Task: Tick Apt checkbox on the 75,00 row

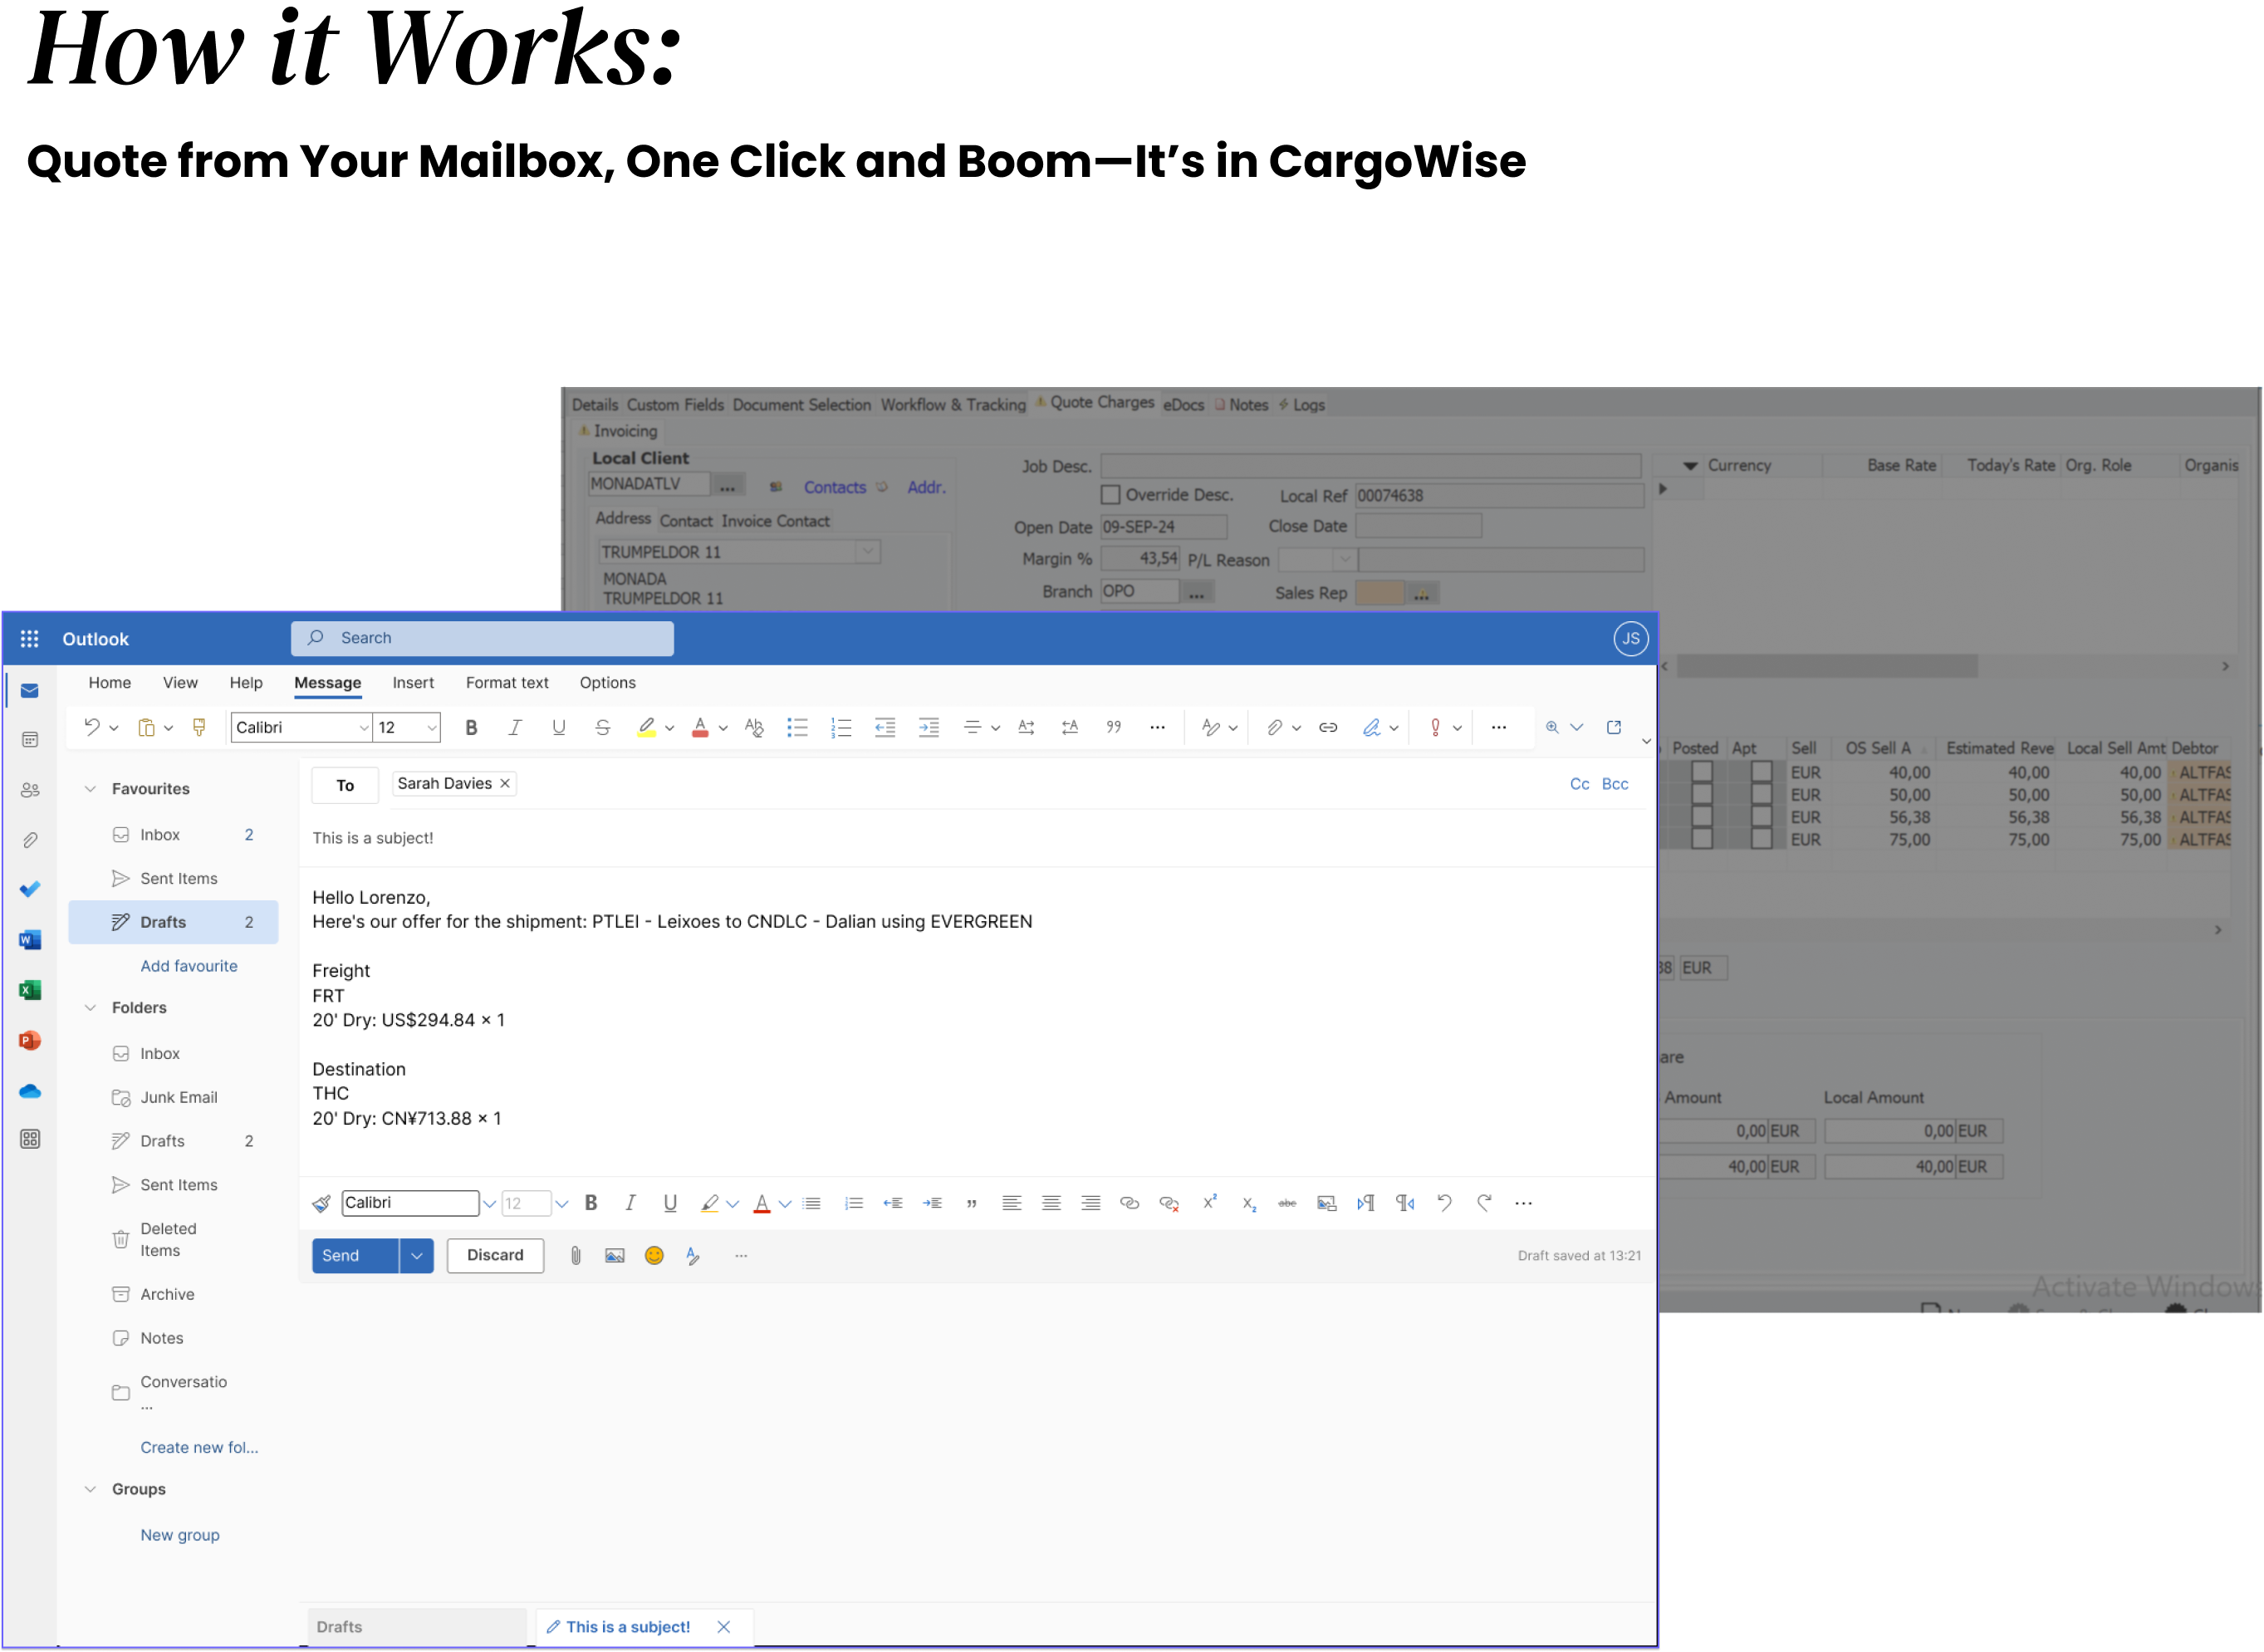Action: (x=1762, y=840)
